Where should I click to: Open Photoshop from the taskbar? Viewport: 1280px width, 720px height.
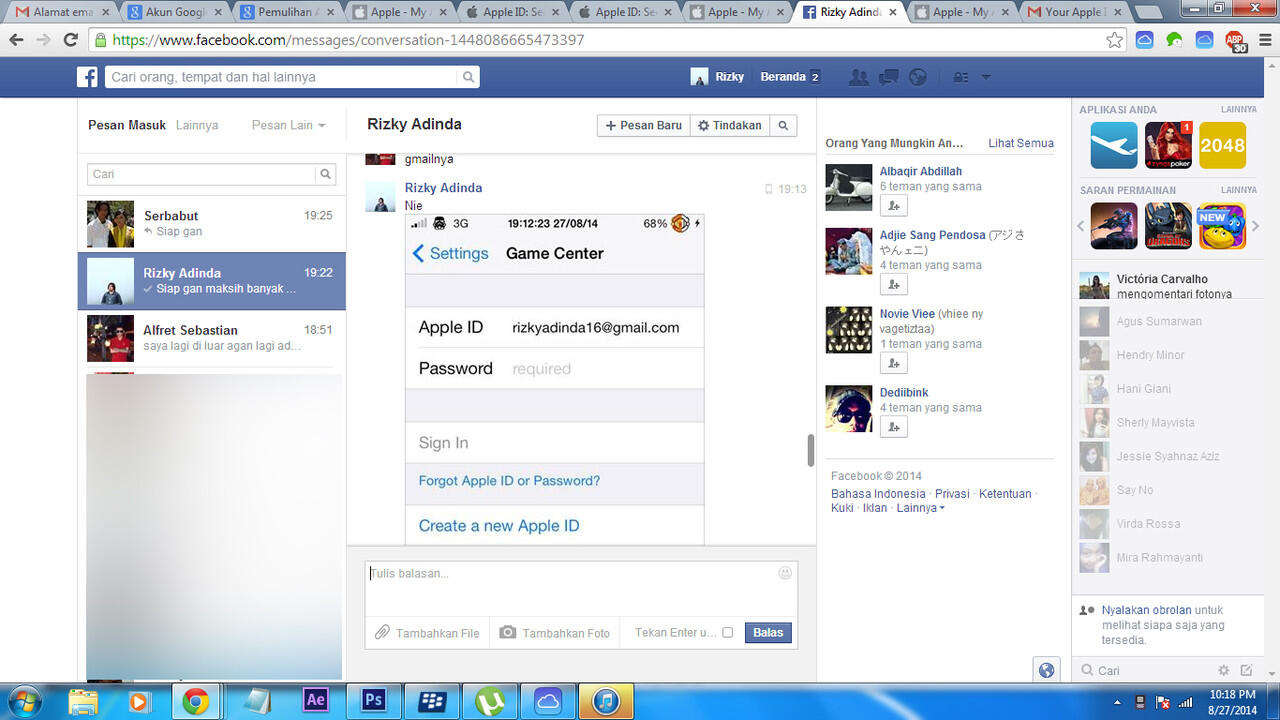(374, 700)
